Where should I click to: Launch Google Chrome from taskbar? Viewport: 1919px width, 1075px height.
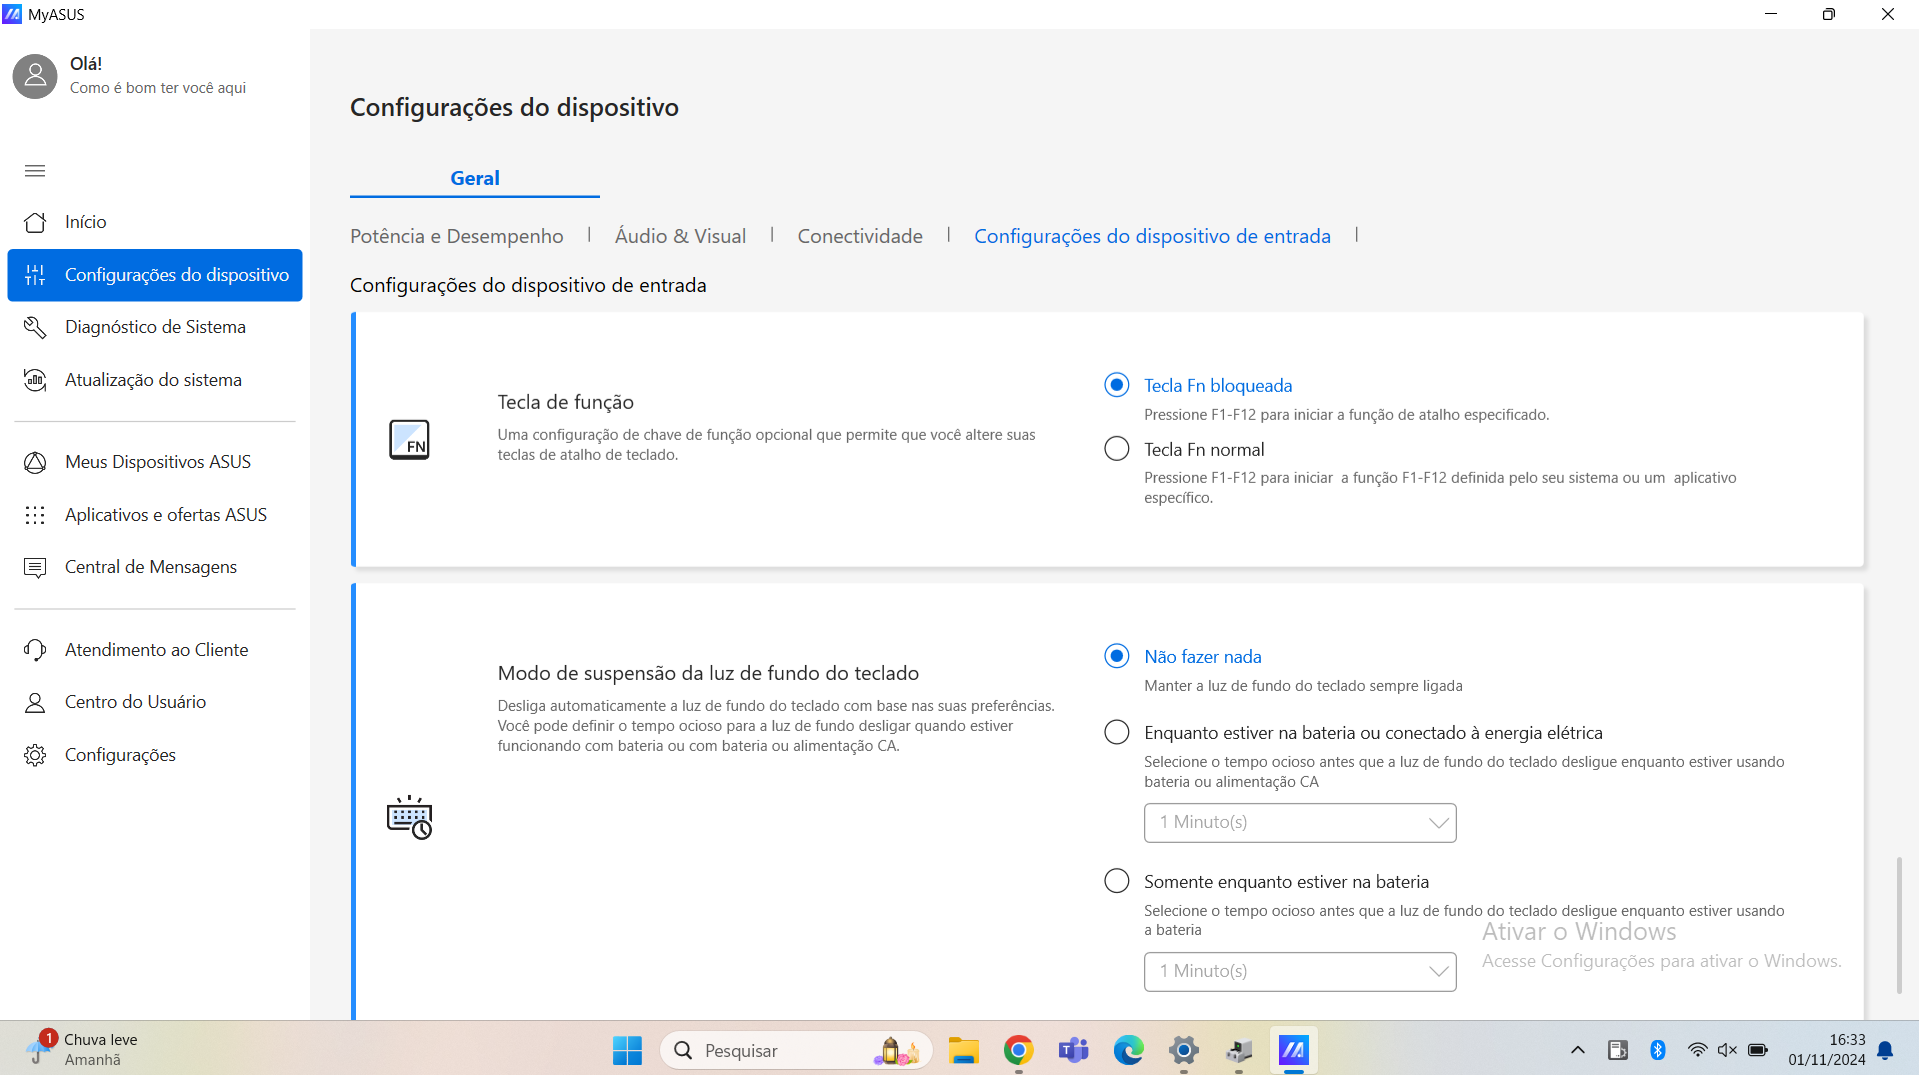click(x=1019, y=1050)
